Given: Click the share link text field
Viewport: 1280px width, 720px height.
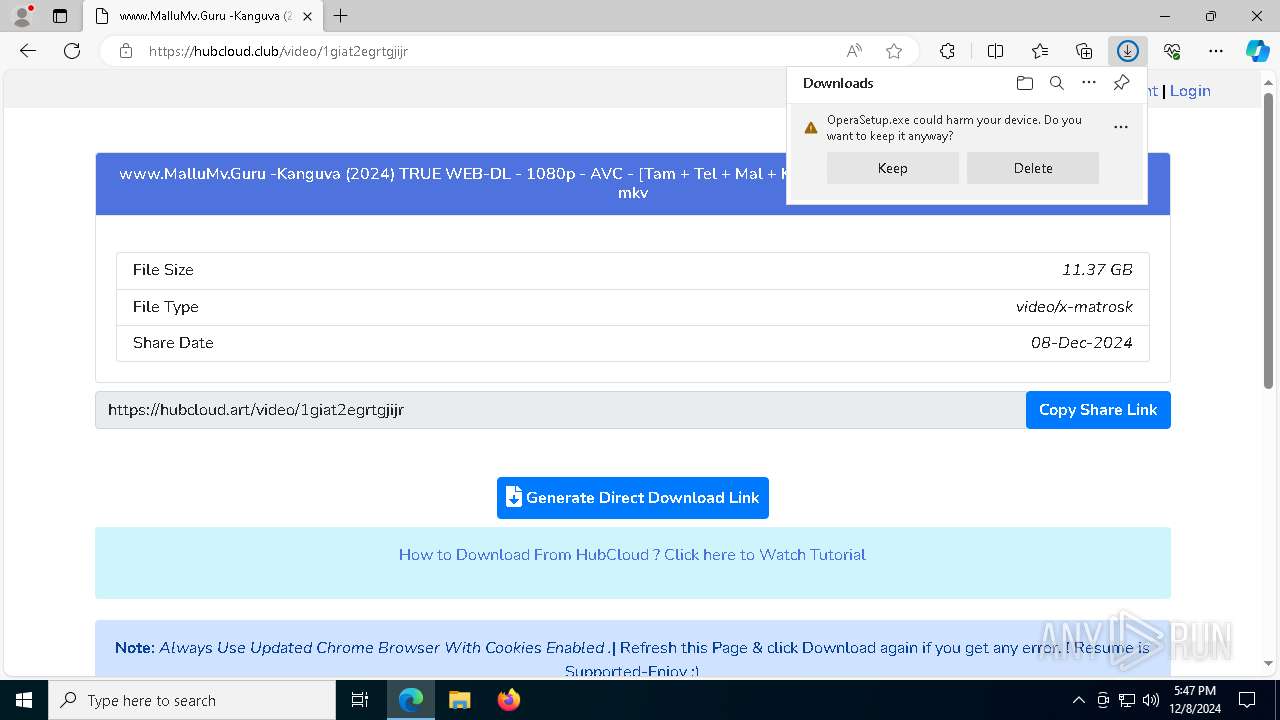Looking at the screenshot, I should 560,410.
